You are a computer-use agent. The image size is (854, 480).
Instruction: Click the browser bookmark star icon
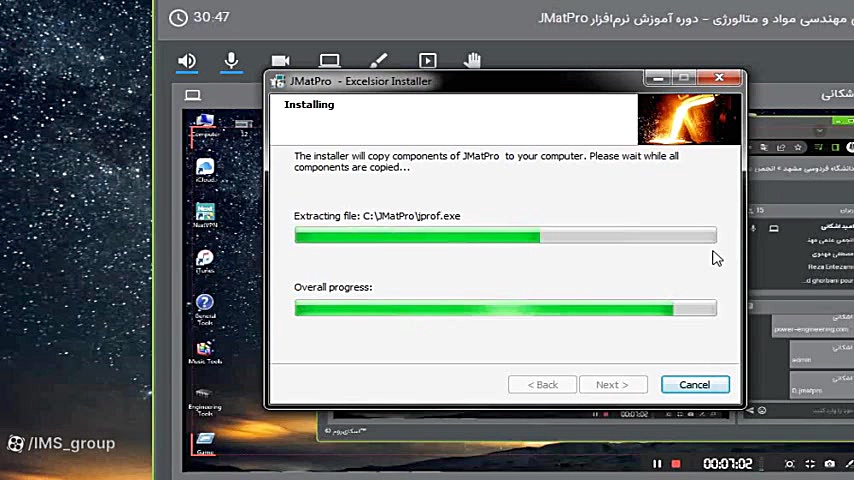pos(798,147)
